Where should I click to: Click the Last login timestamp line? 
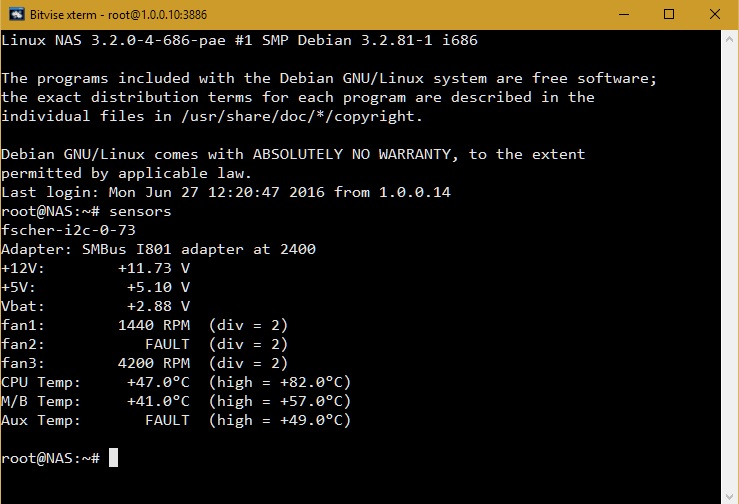225,192
